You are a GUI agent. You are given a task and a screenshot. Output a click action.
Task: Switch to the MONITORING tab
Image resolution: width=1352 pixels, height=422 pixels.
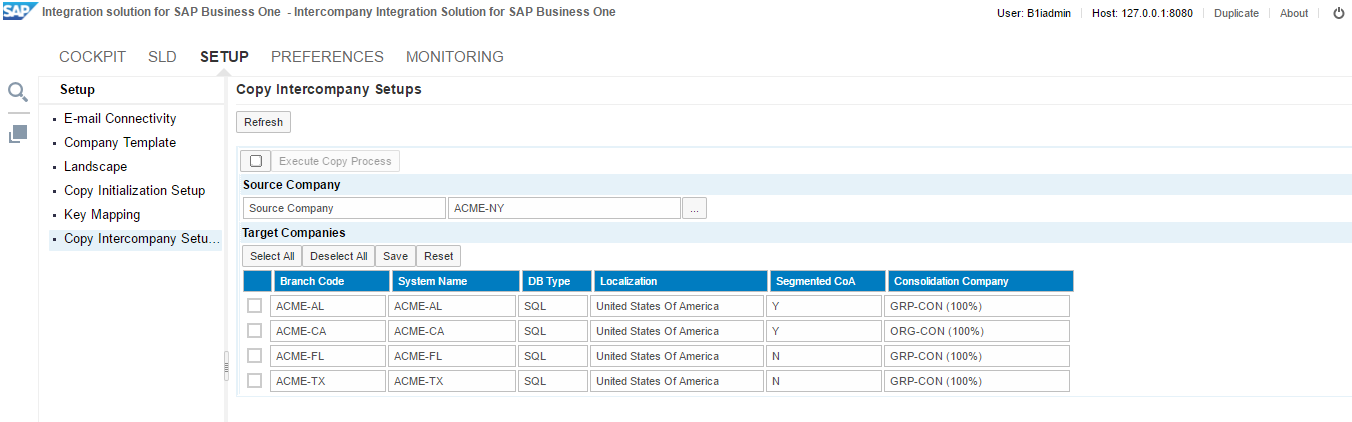[x=454, y=57]
